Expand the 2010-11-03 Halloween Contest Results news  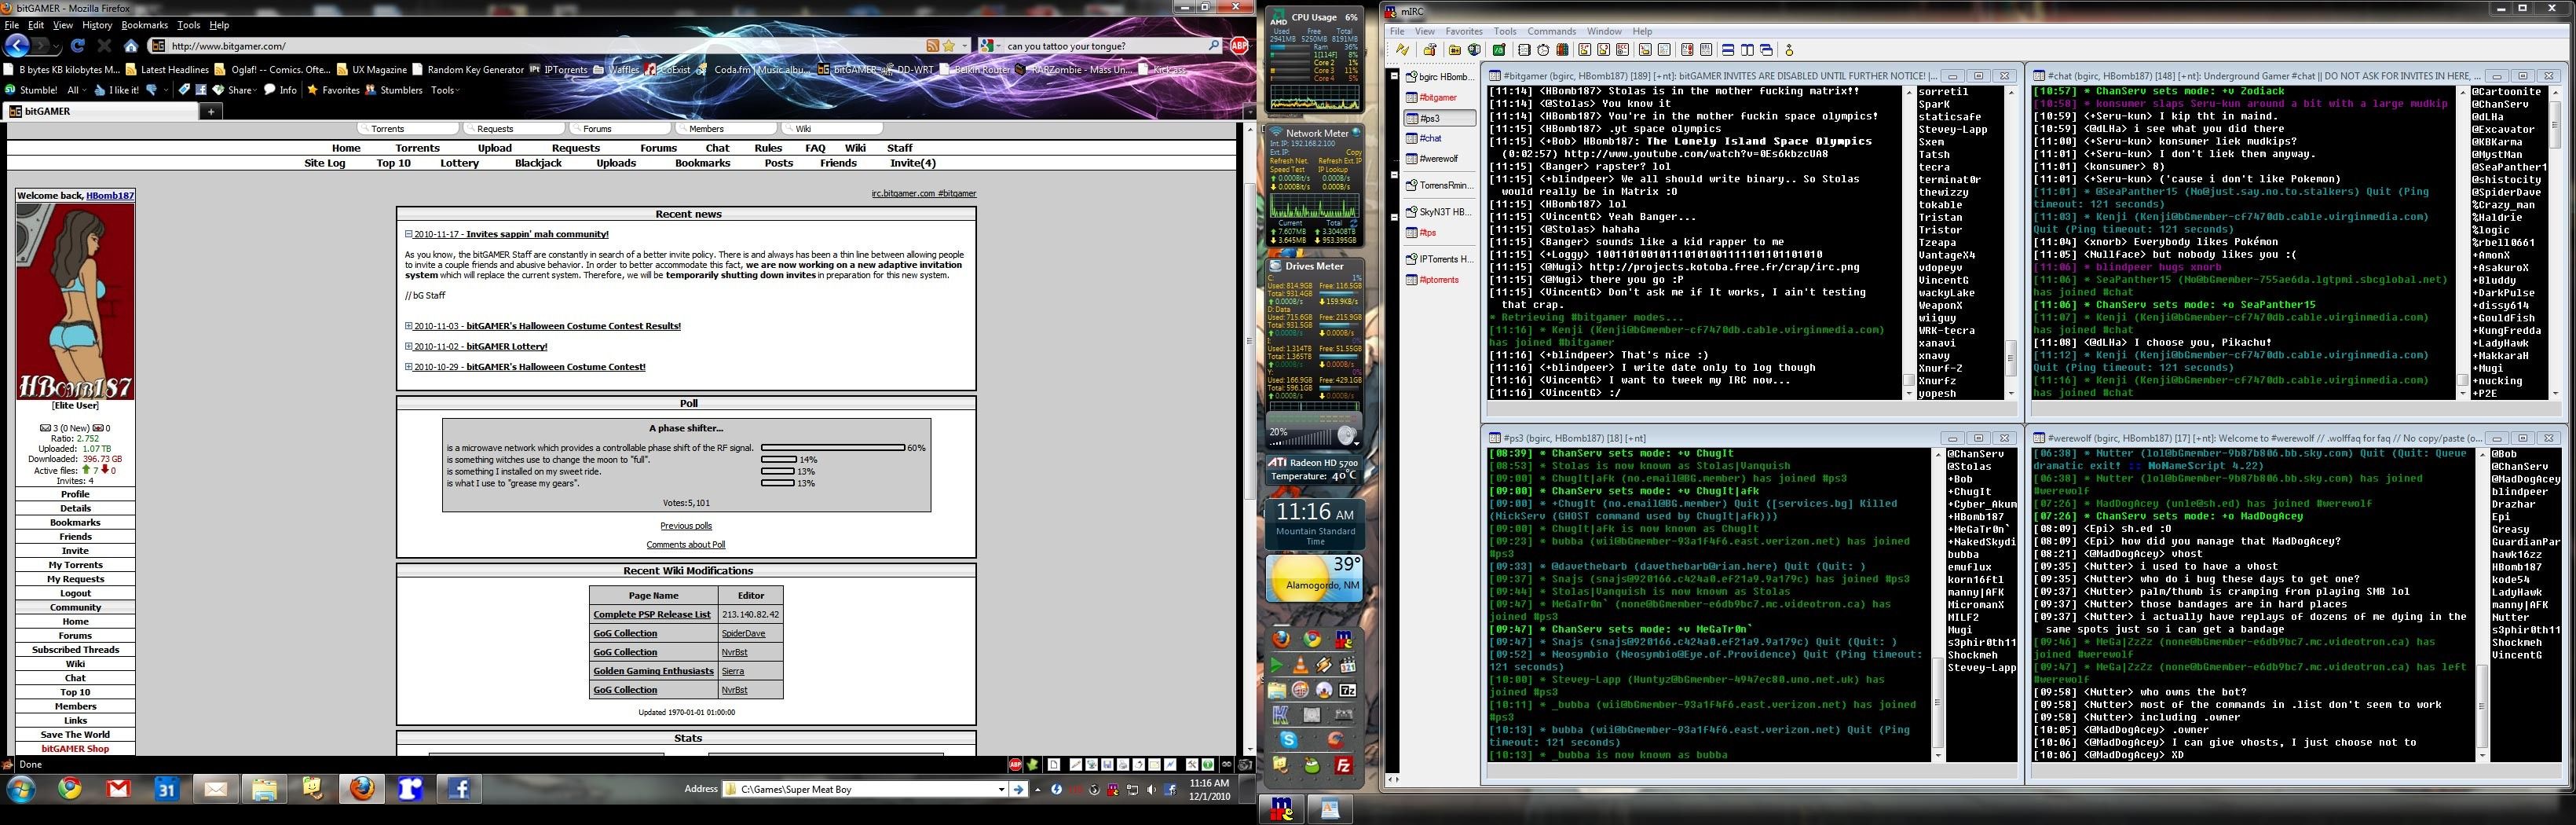point(409,326)
